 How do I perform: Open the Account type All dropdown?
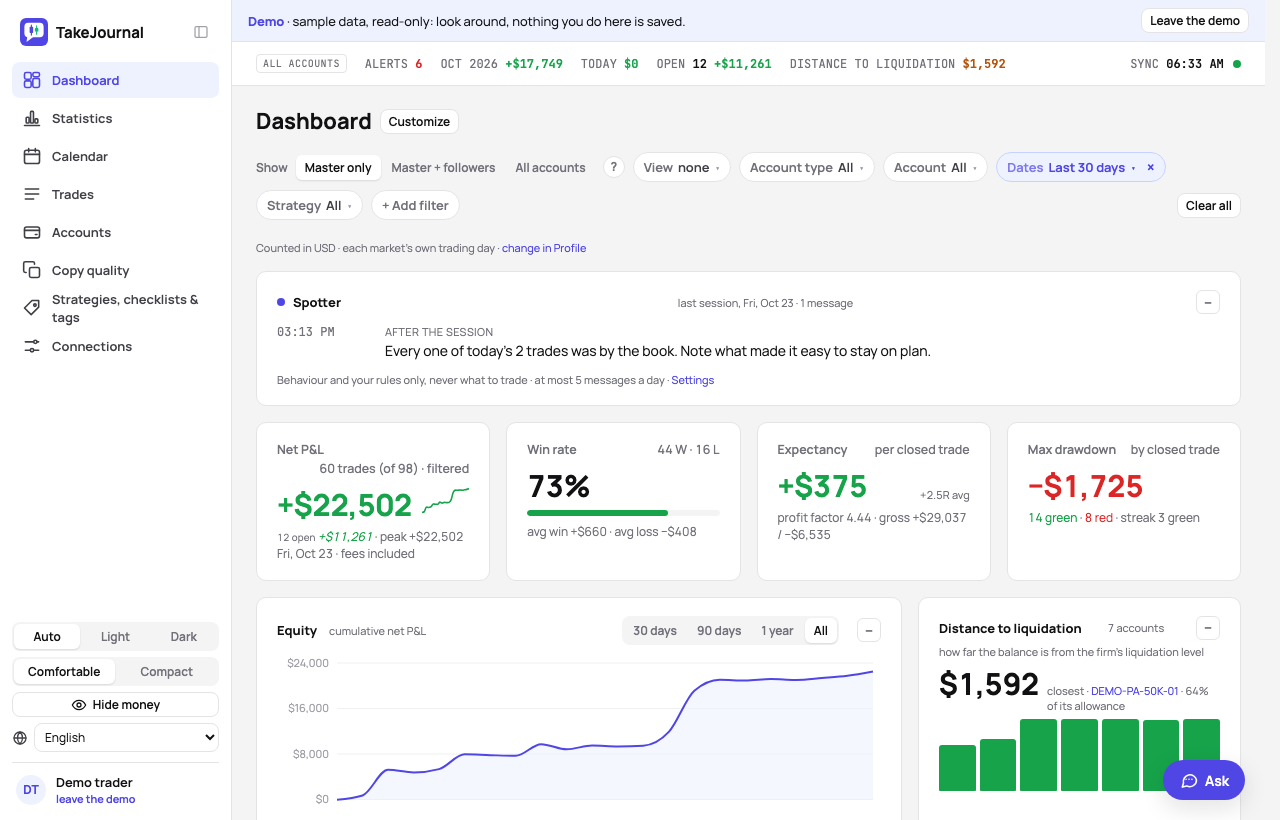(x=807, y=168)
